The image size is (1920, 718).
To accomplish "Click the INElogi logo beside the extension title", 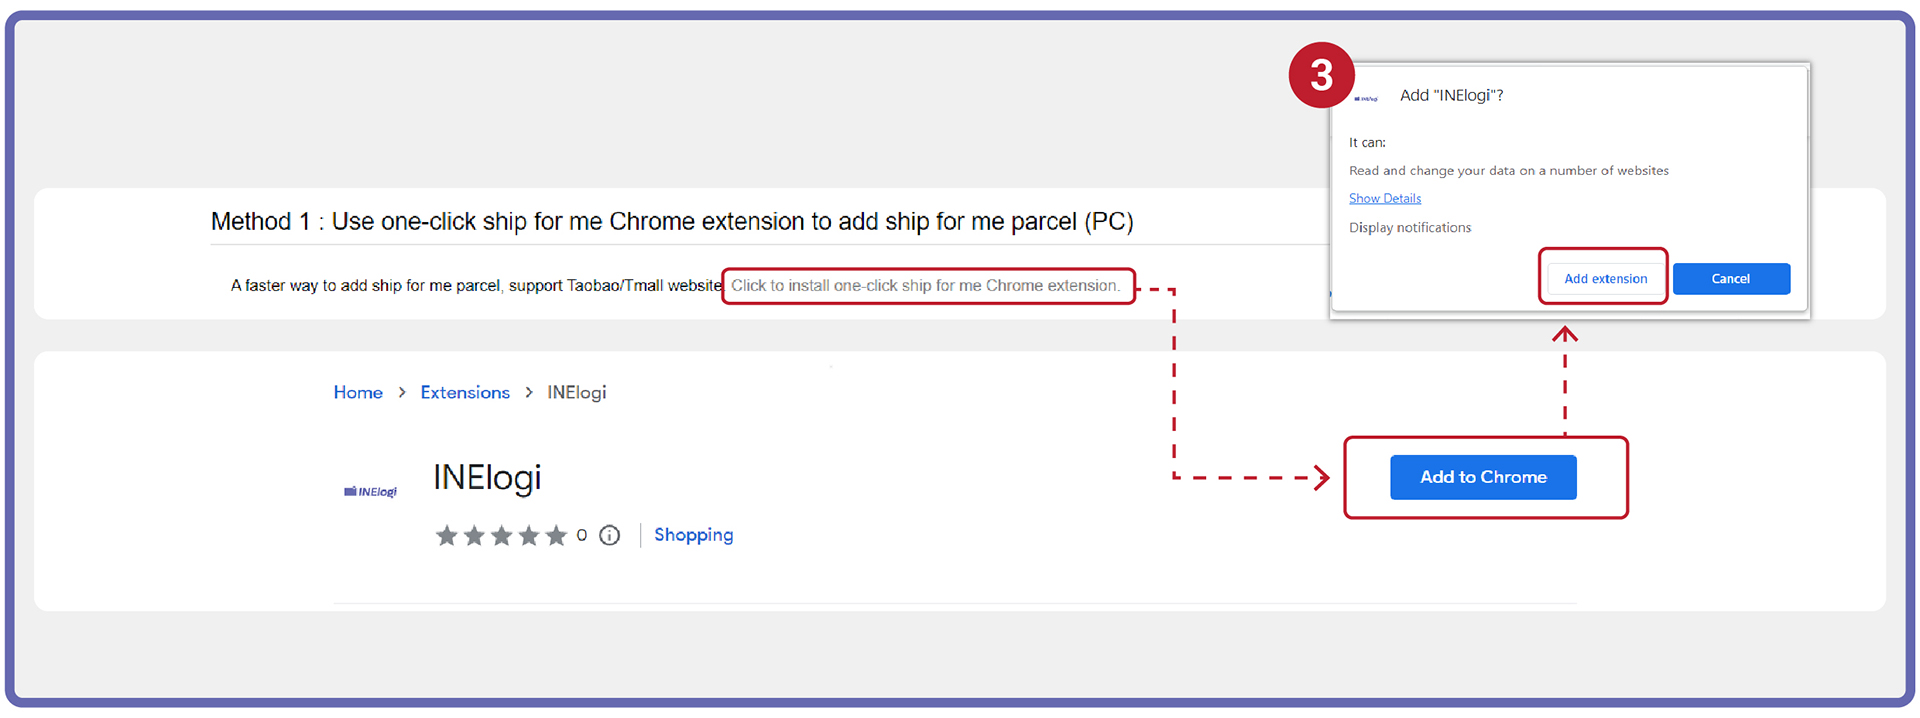I will (x=370, y=491).
